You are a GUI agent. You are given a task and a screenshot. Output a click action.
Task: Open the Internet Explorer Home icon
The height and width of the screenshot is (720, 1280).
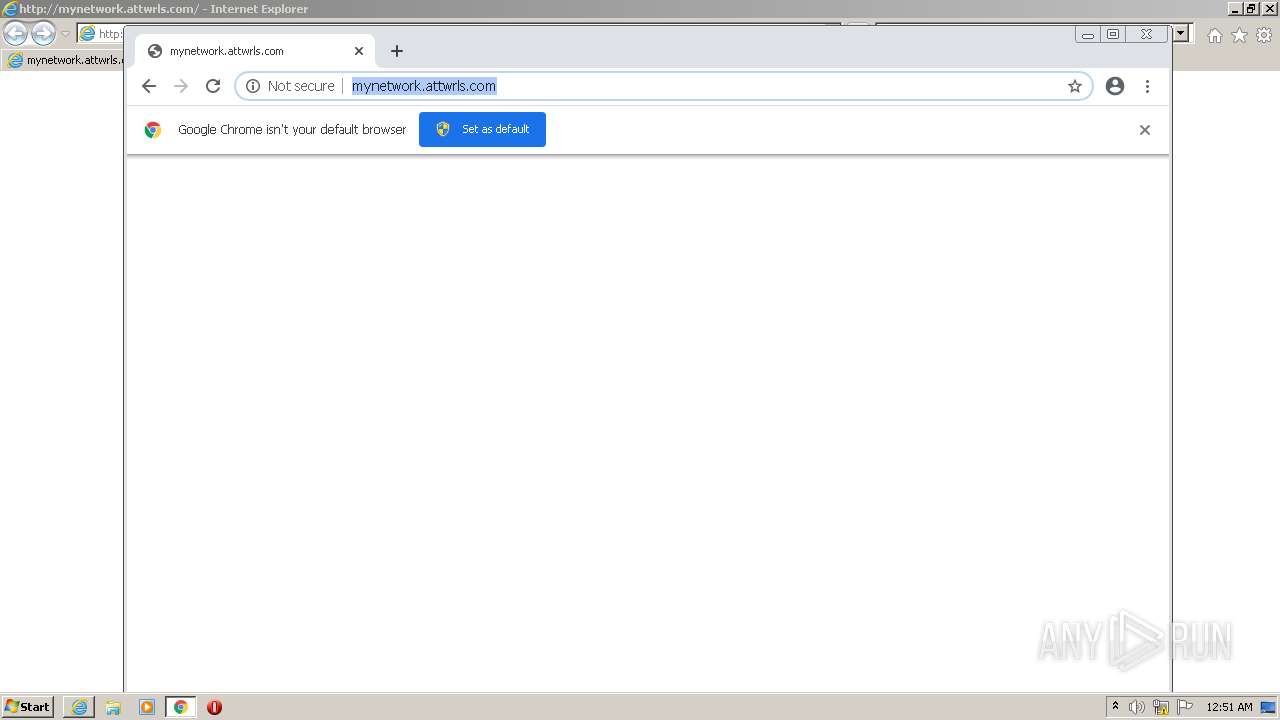1214,35
